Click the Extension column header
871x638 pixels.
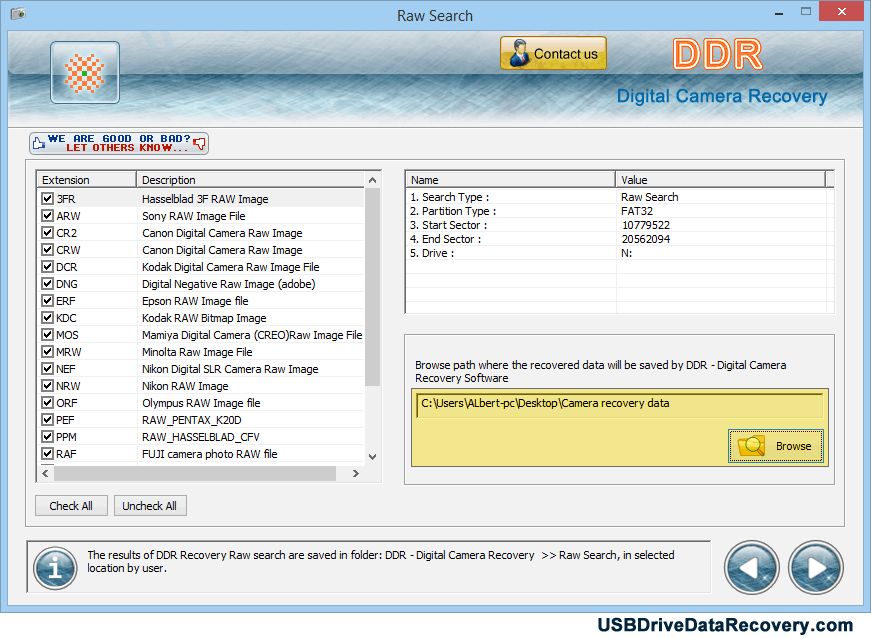point(86,180)
